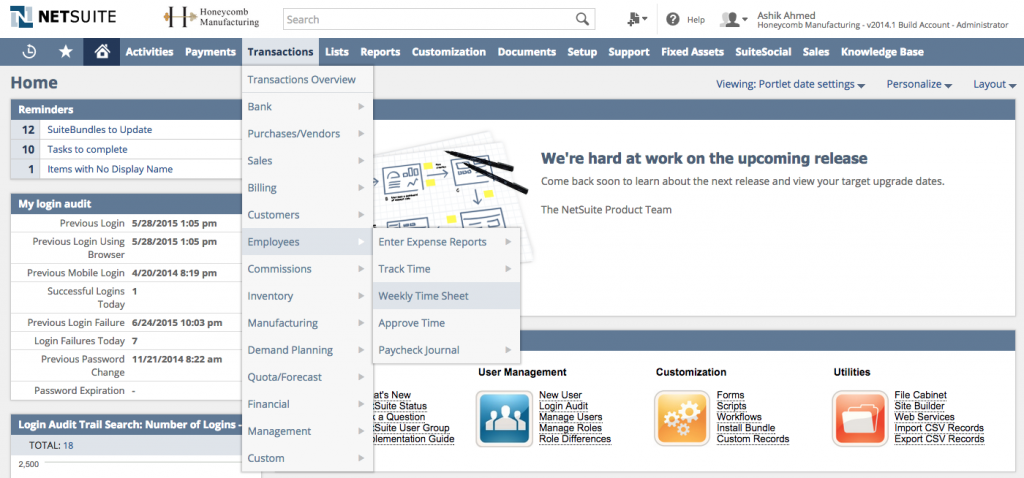Open the Lists menu

[x=337, y=52]
